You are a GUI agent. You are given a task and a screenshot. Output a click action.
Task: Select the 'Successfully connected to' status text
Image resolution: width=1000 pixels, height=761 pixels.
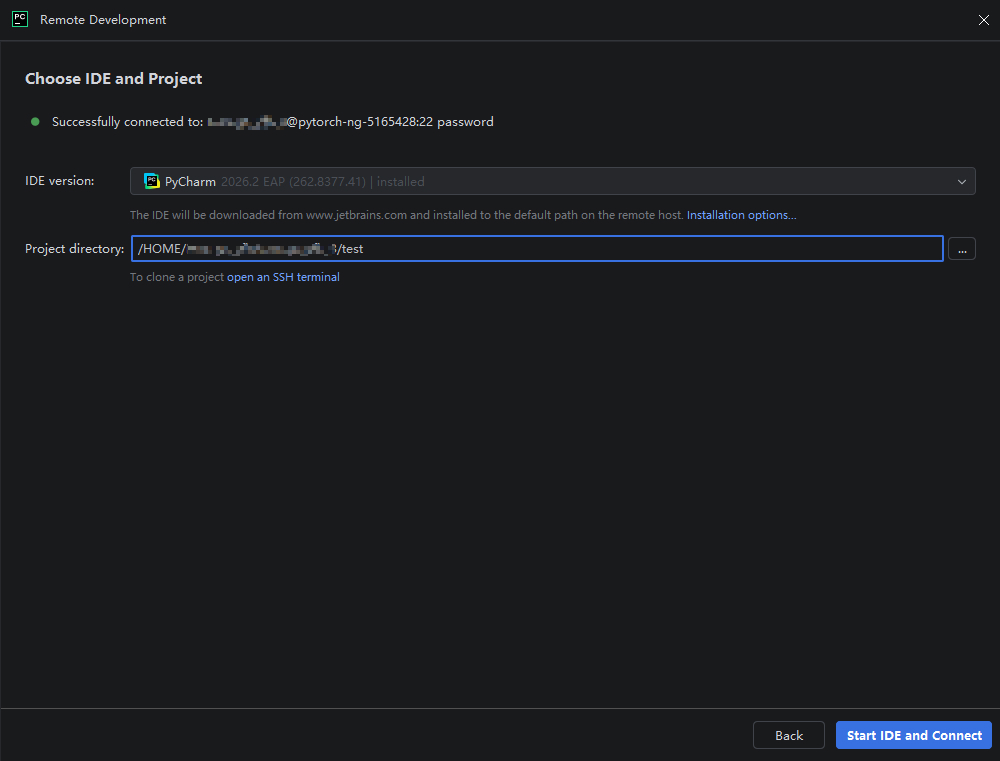128,122
